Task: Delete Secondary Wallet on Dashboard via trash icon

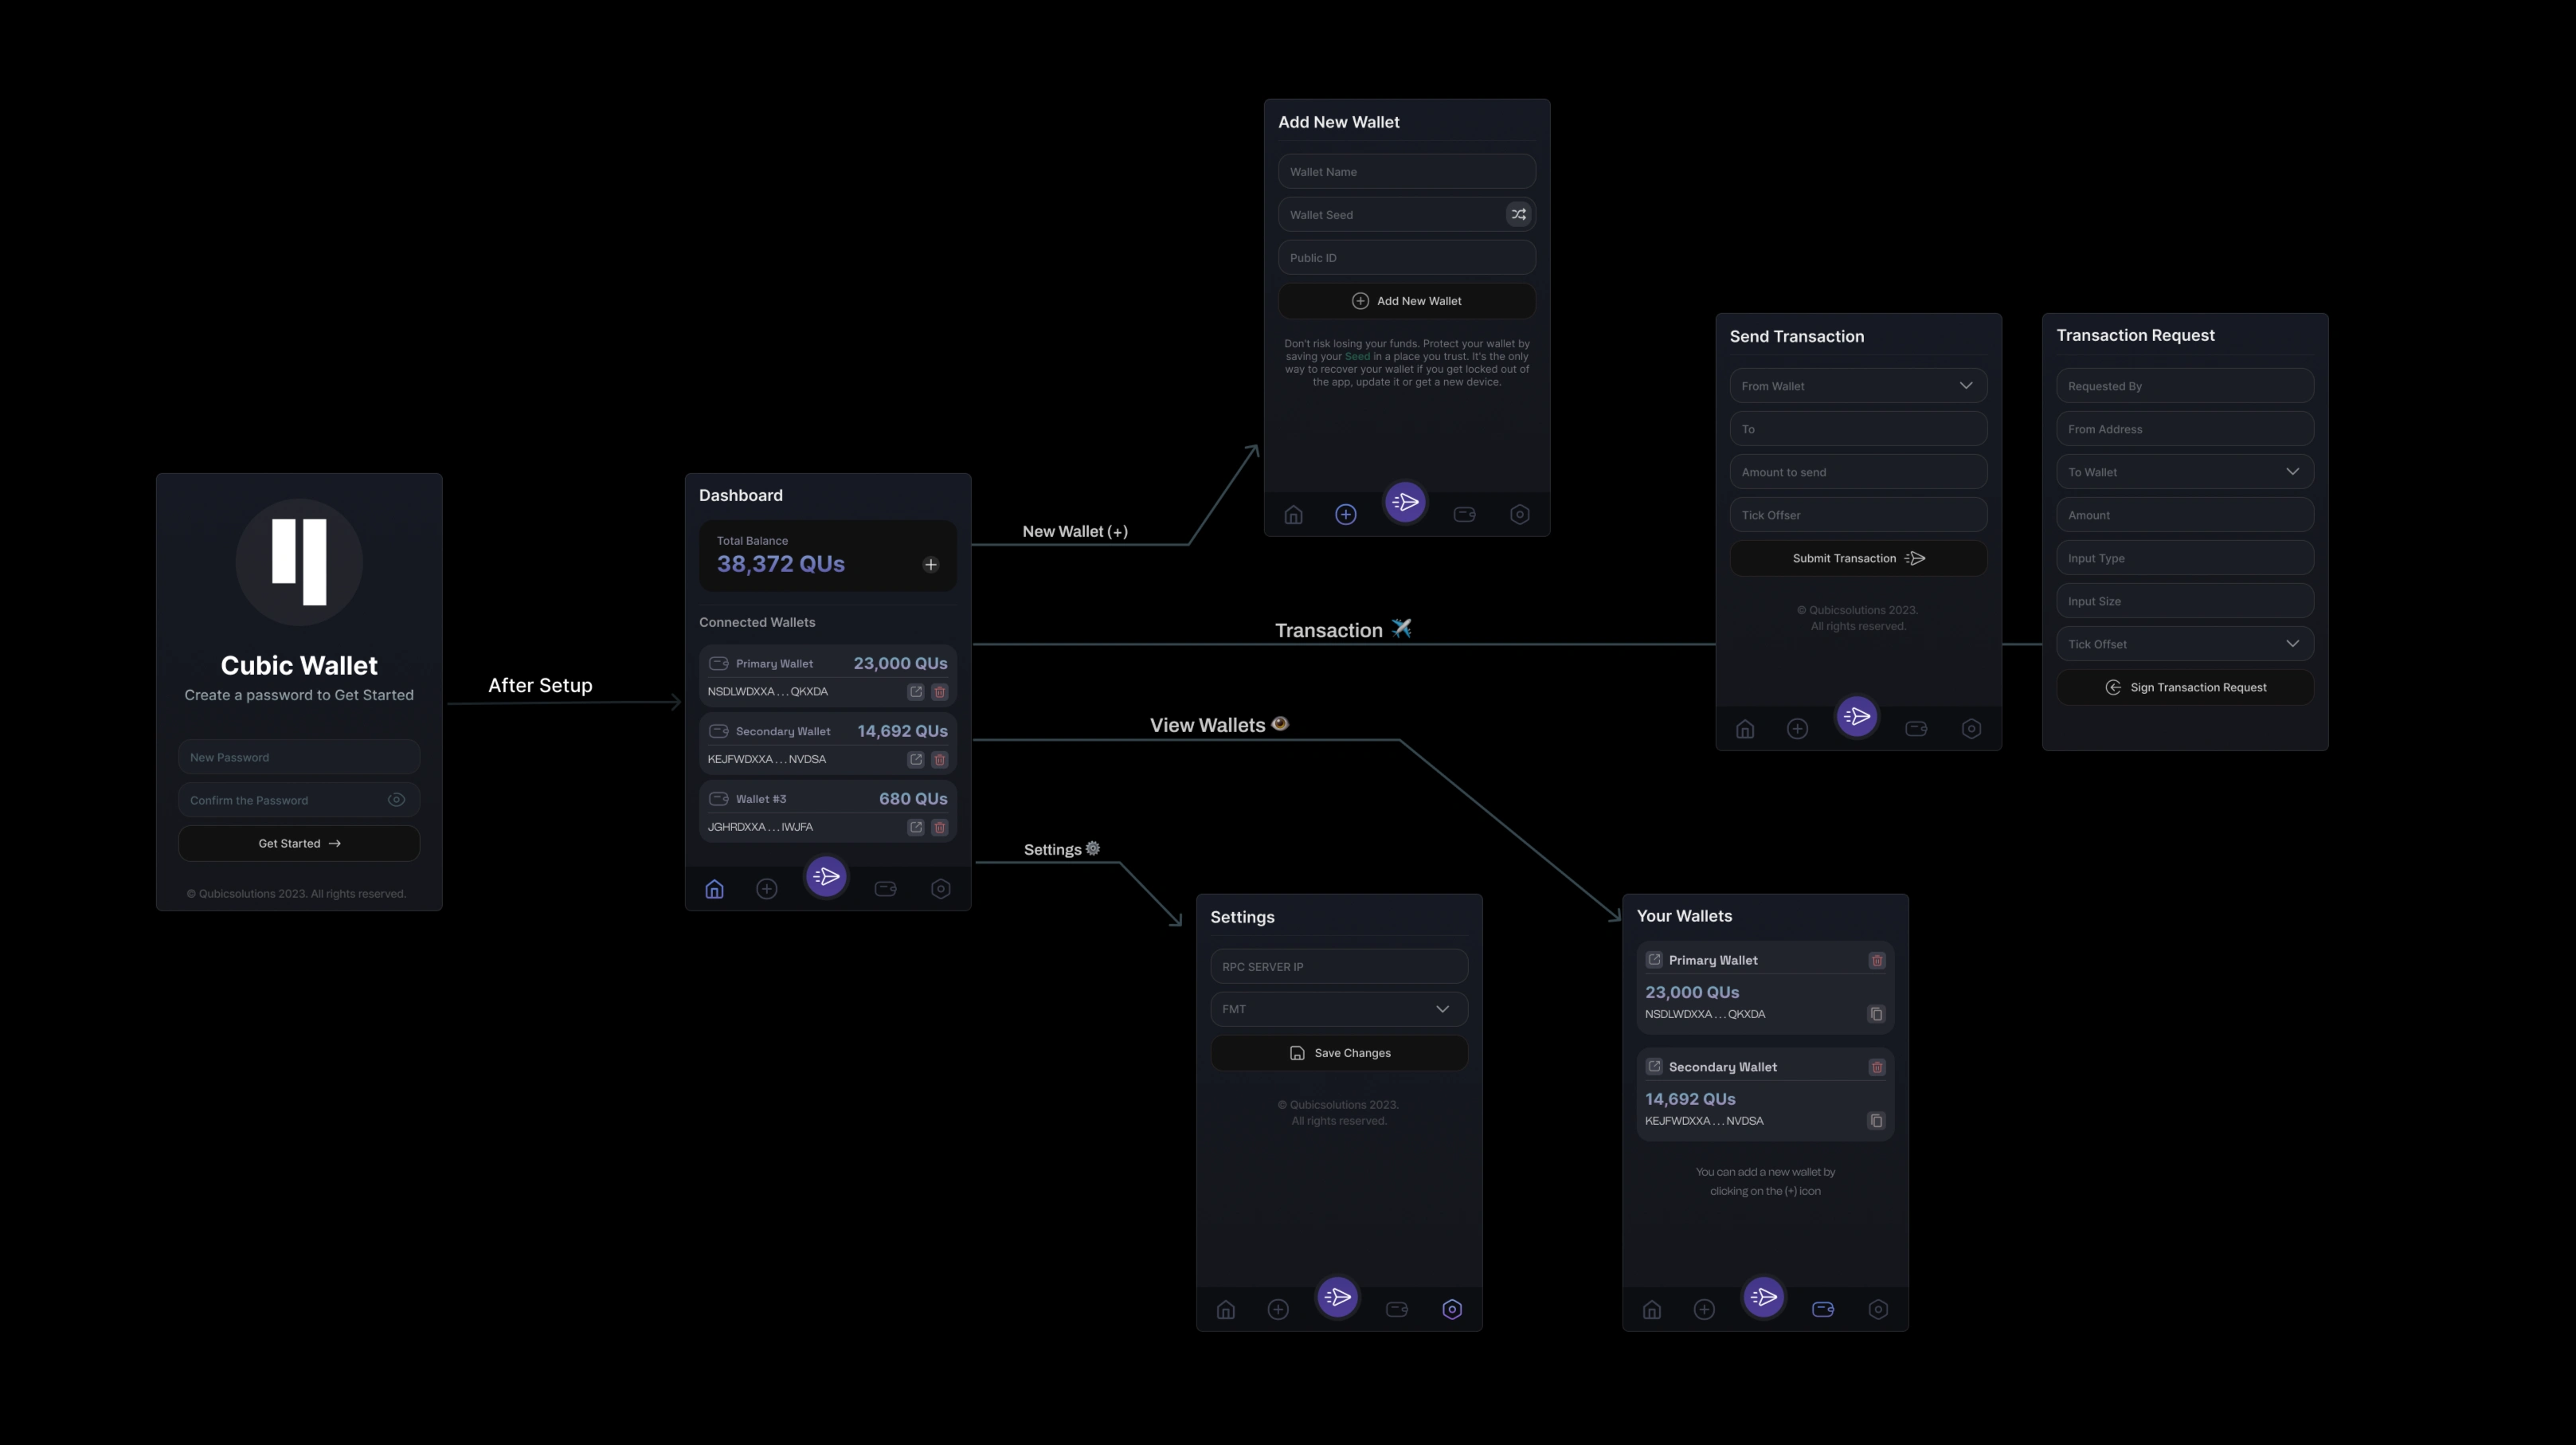Action: pyautogui.click(x=939, y=759)
